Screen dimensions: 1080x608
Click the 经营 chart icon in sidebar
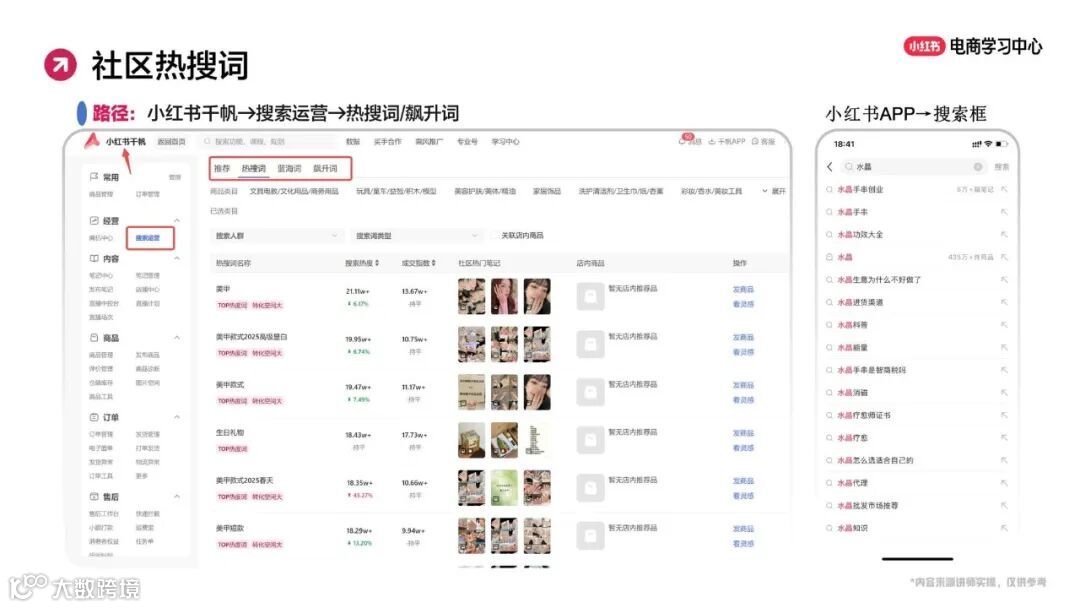point(94,220)
